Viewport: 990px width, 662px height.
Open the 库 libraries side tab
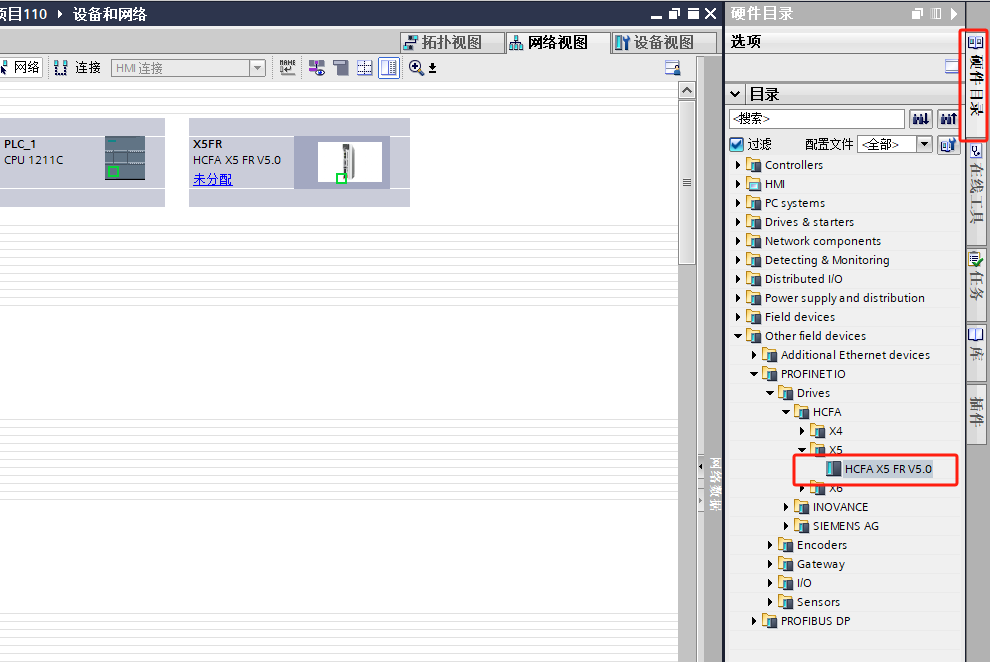coord(976,352)
